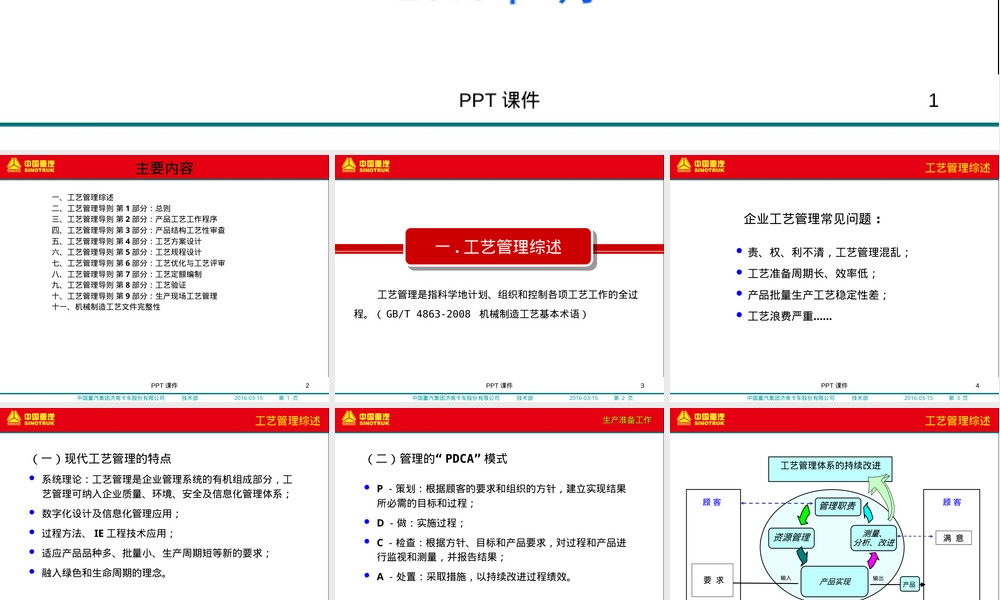Click slide number 4 beside PPT 课件 footer

pyautogui.click(x=977, y=386)
